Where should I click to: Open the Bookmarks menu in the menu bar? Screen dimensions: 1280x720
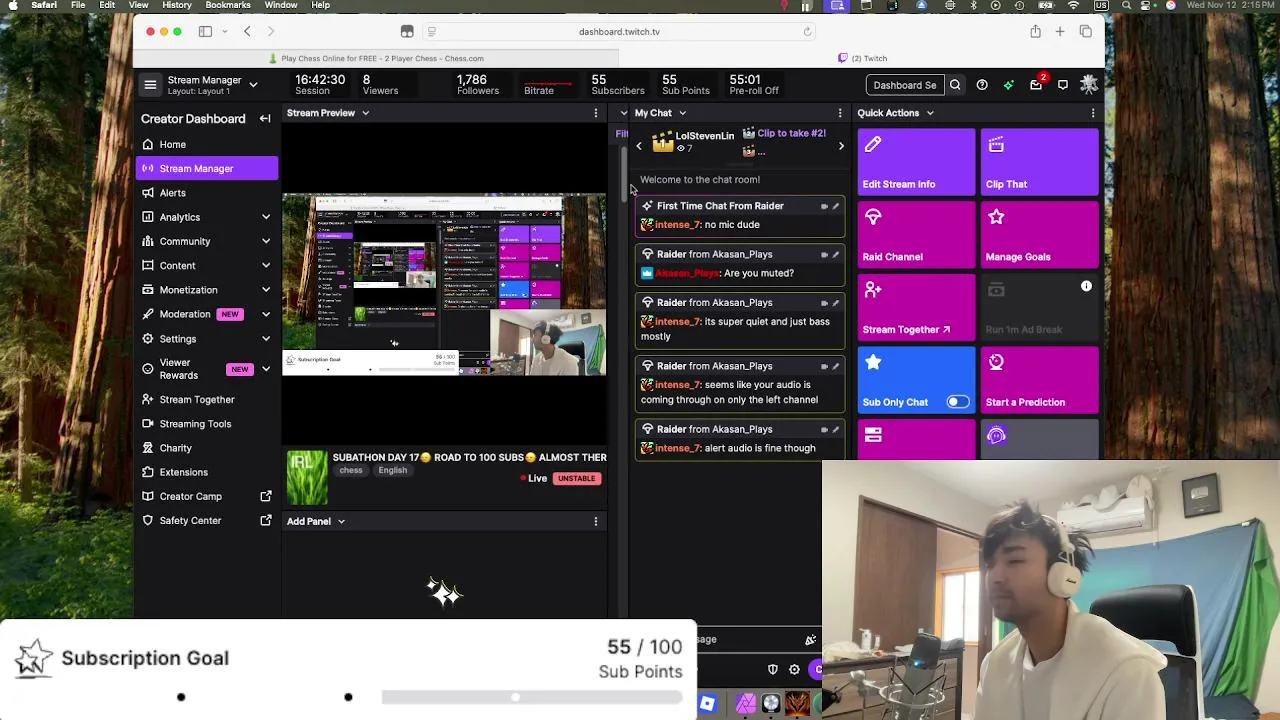(x=228, y=6)
